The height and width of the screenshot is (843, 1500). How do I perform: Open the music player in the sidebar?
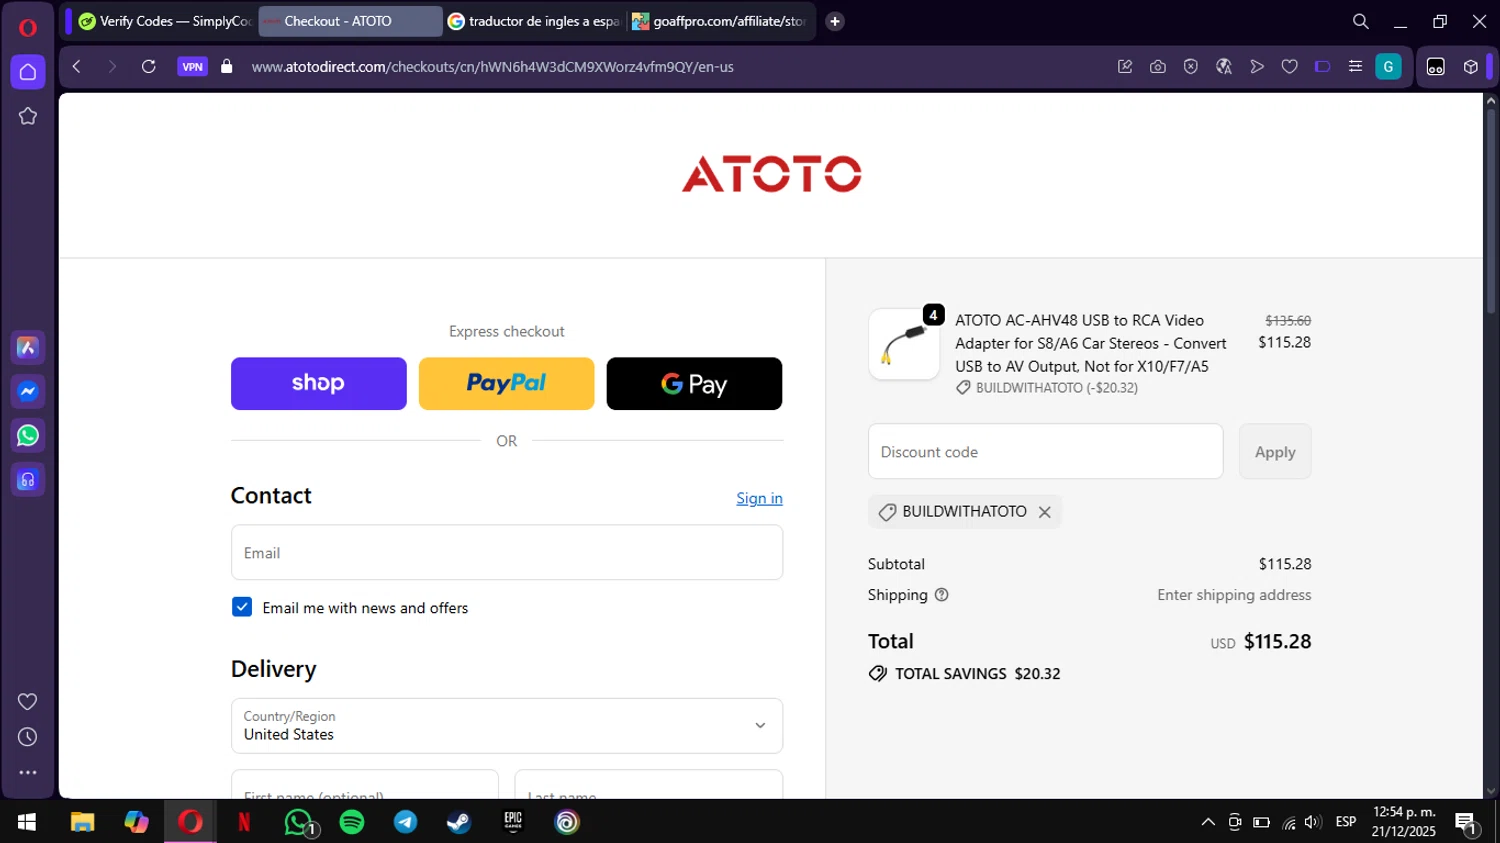(28, 480)
